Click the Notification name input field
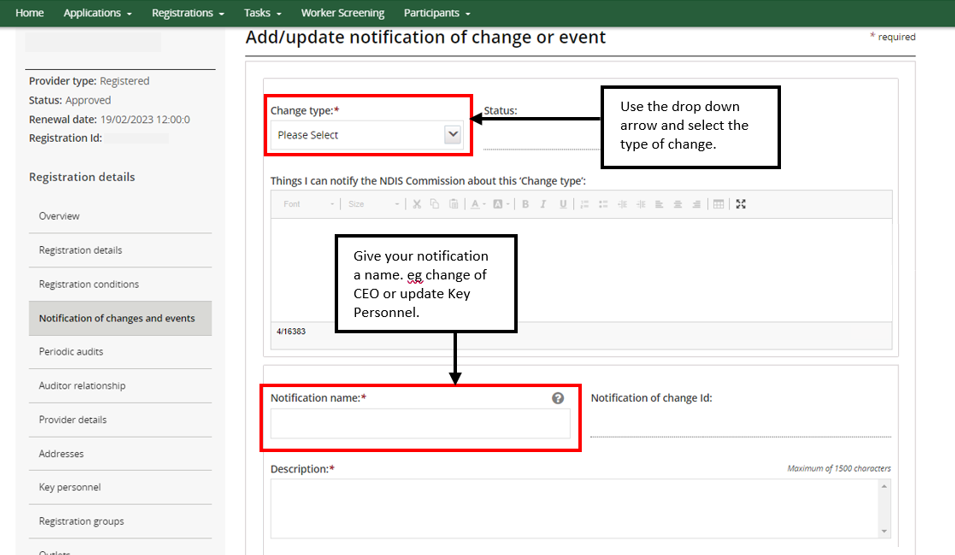Screen dimensions: 955x555 click(x=420, y=424)
